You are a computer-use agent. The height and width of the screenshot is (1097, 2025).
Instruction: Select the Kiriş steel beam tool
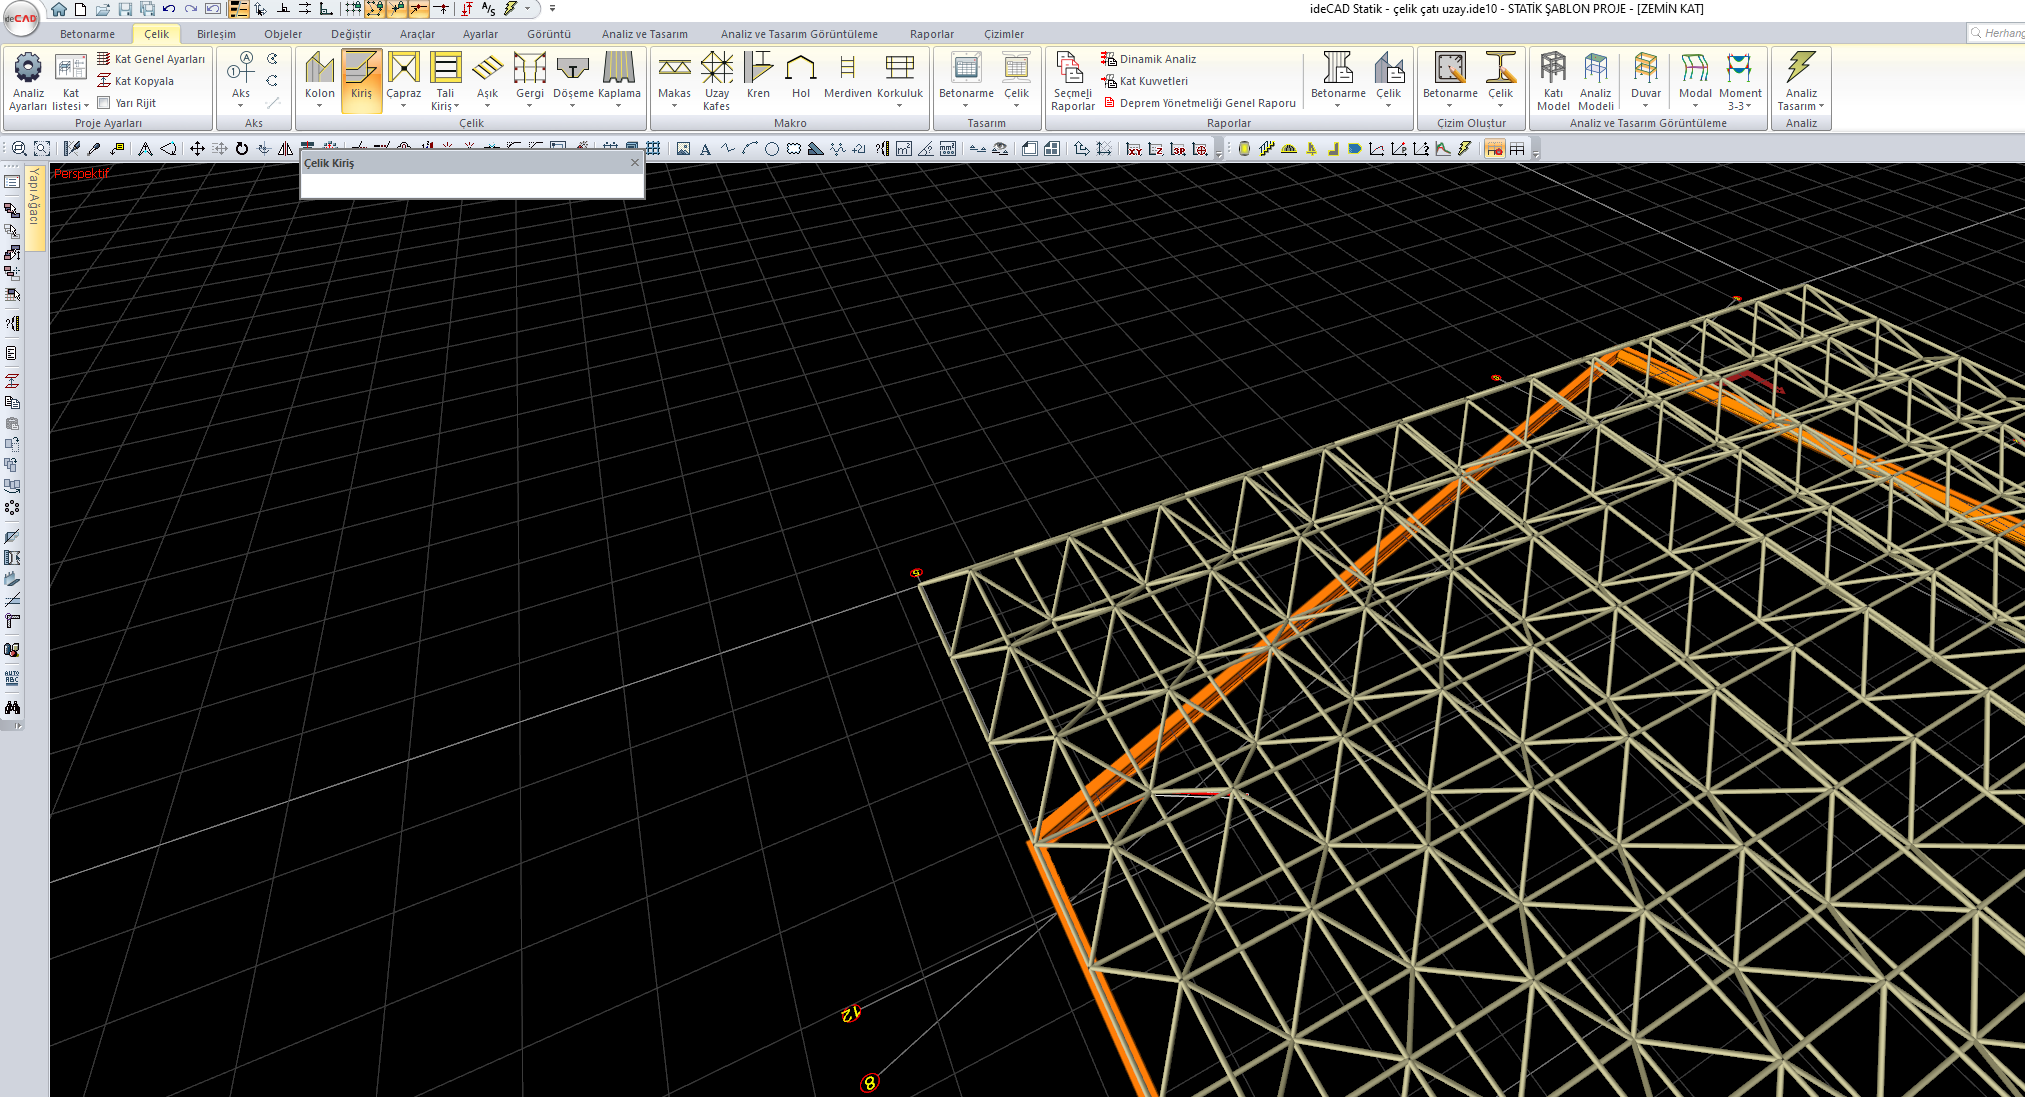(361, 80)
